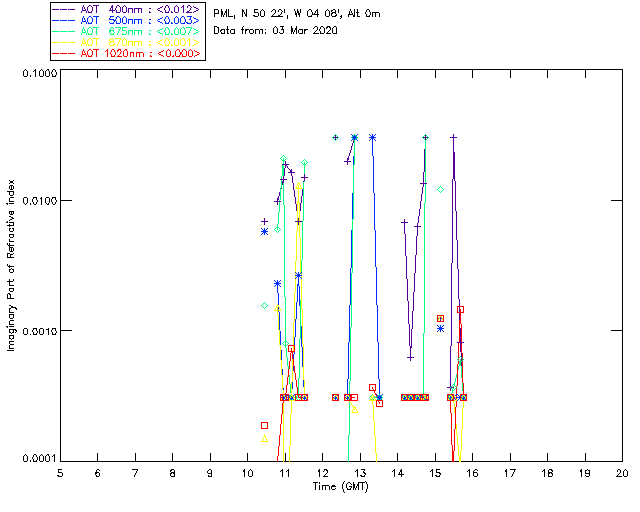Click the 5 tick label on time axis
The image size is (640, 512).
point(60,473)
